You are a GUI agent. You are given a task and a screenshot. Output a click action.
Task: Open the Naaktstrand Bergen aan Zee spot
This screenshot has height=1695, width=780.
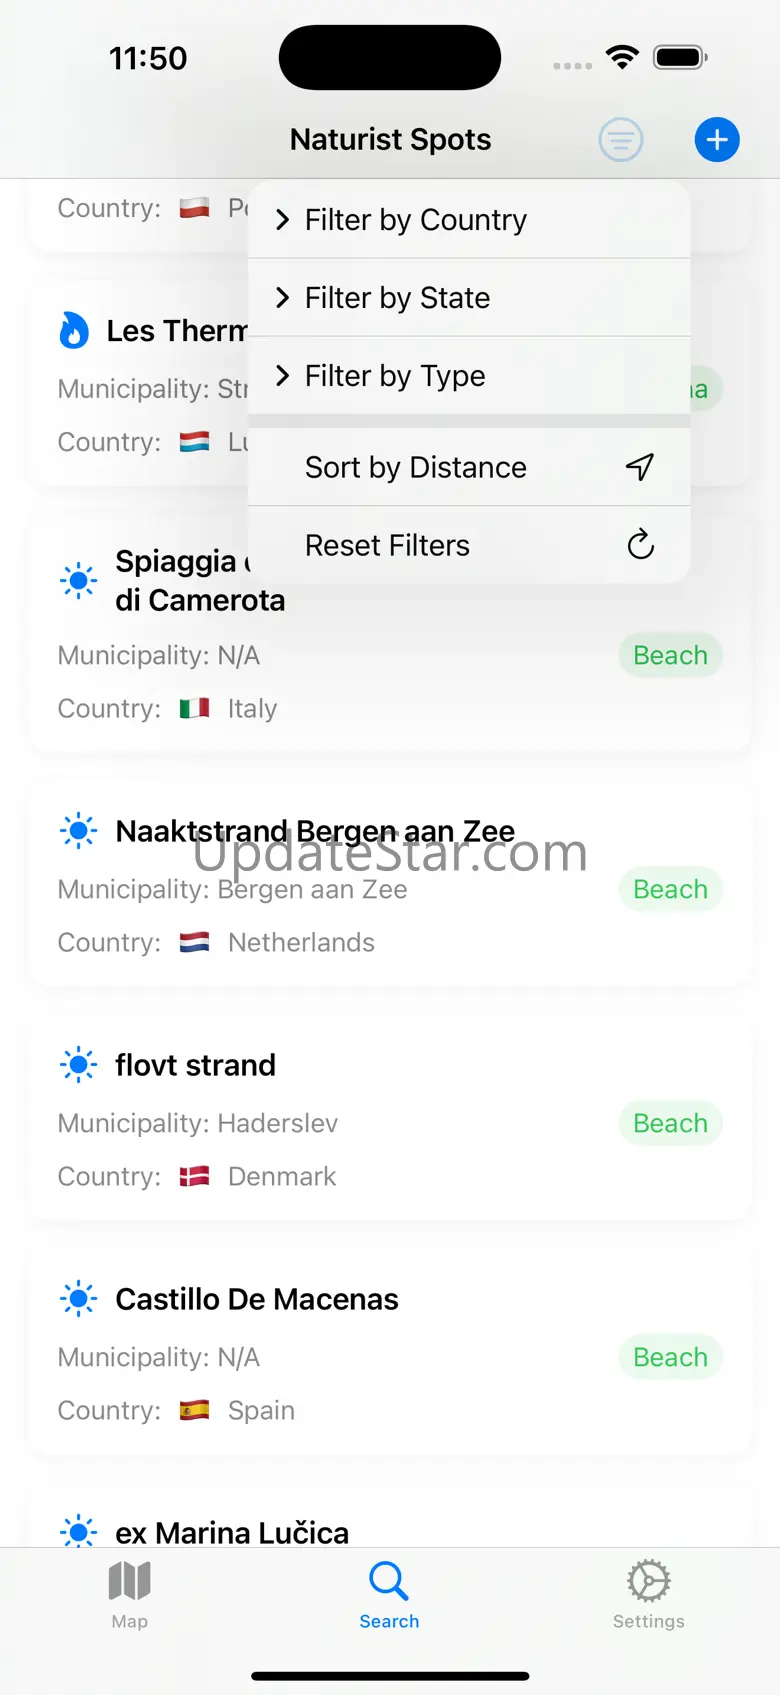315,832
